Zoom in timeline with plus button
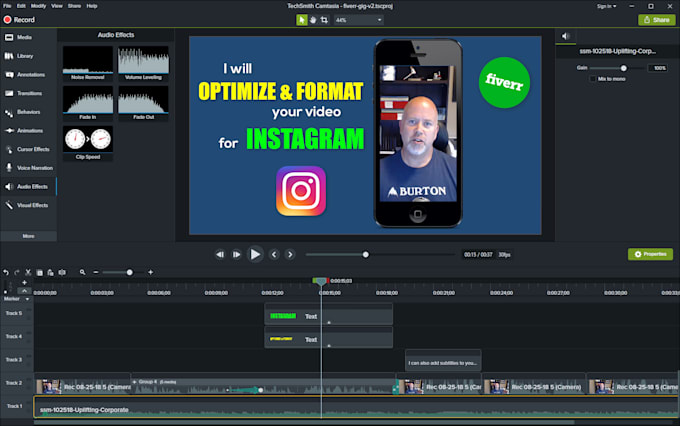This screenshot has height=426, width=680. 150,272
